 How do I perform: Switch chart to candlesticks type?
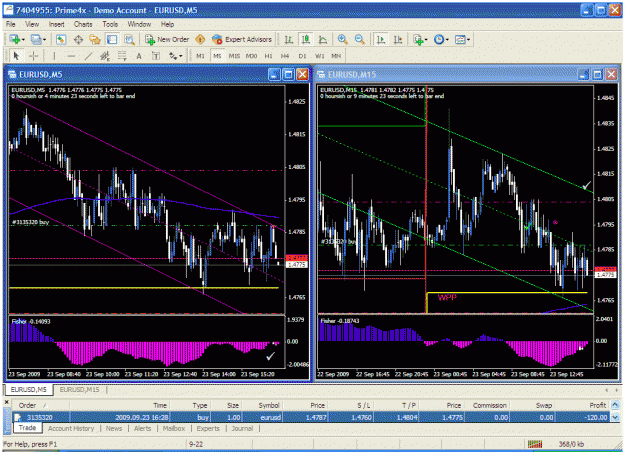(306, 39)
